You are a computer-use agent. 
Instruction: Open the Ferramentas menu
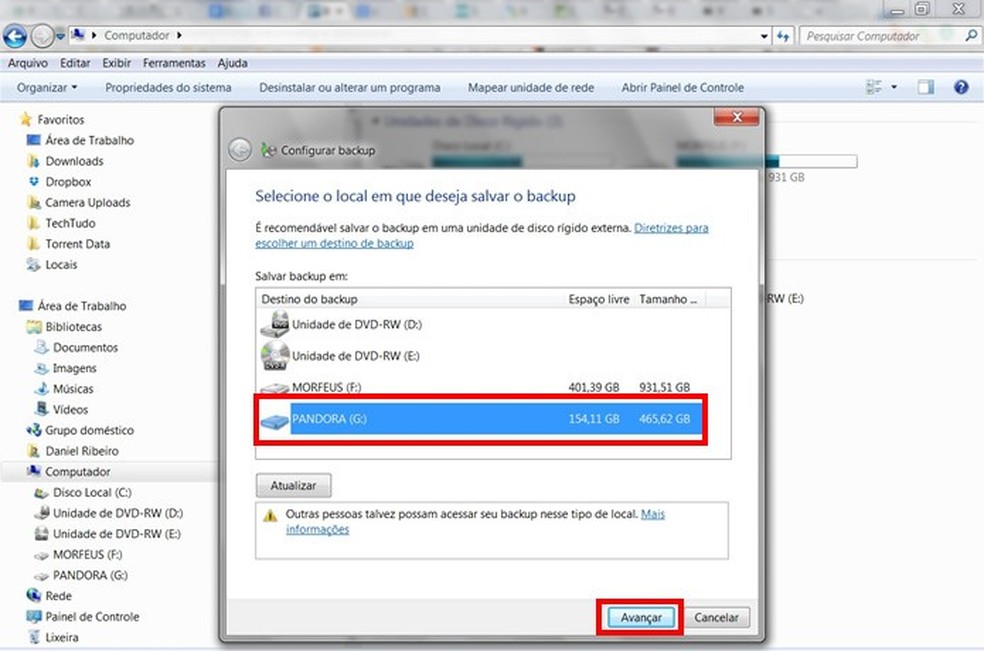click(x=174, y=62)
